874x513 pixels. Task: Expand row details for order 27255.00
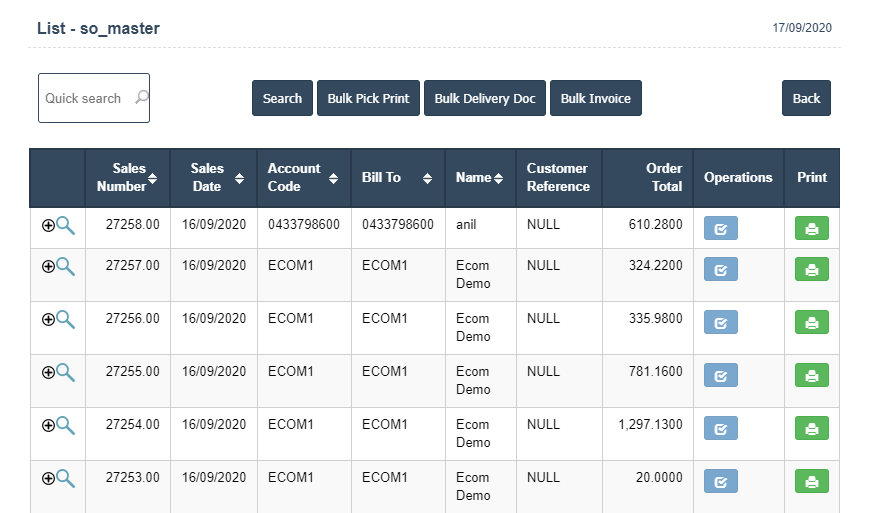48,372
